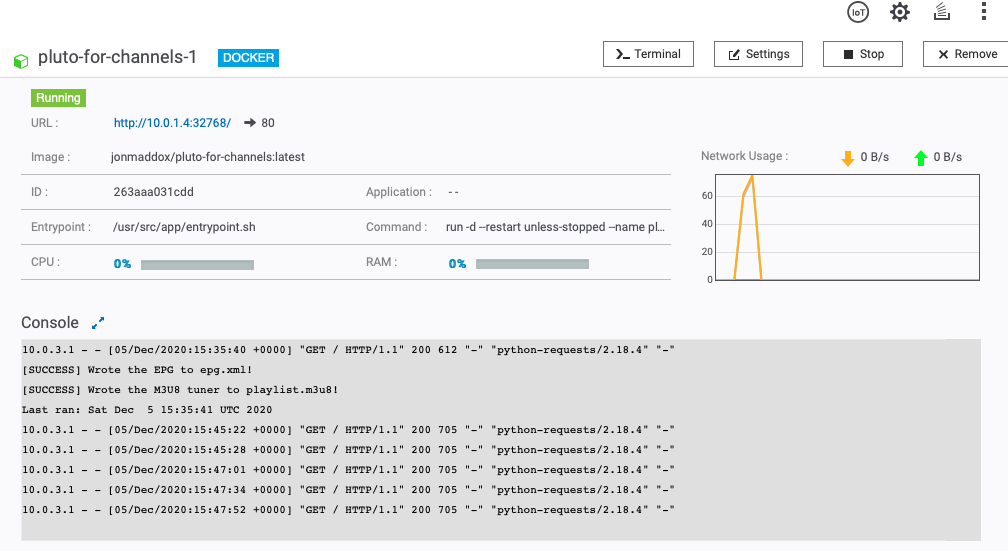Click the green Running status label
Screen dimensions: 1008x551
tap(58, 98)
